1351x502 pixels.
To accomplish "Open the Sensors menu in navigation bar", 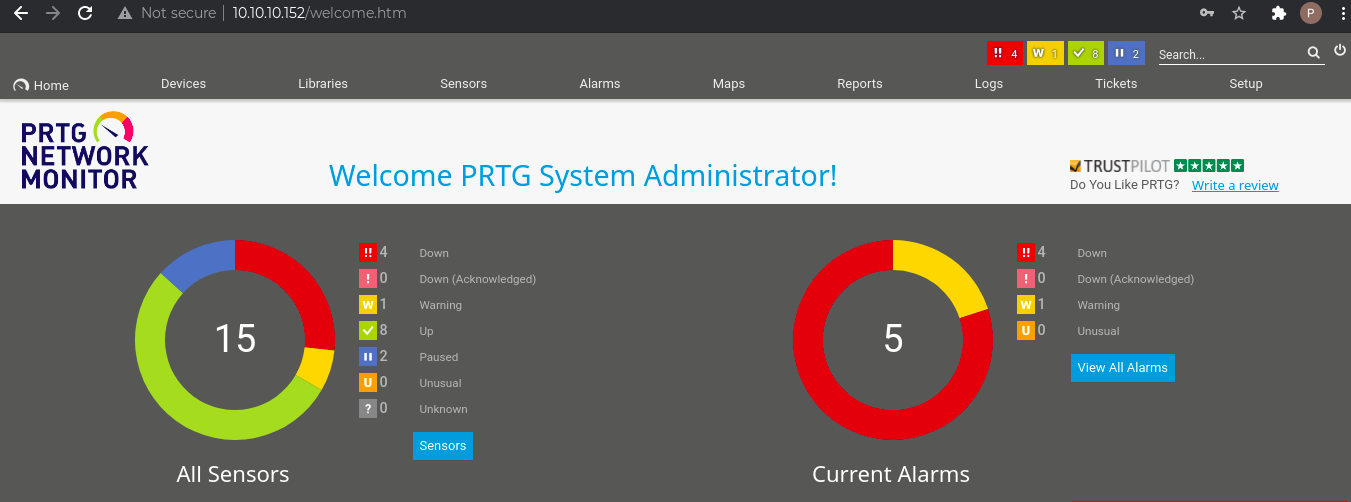I will click(463, 84).
